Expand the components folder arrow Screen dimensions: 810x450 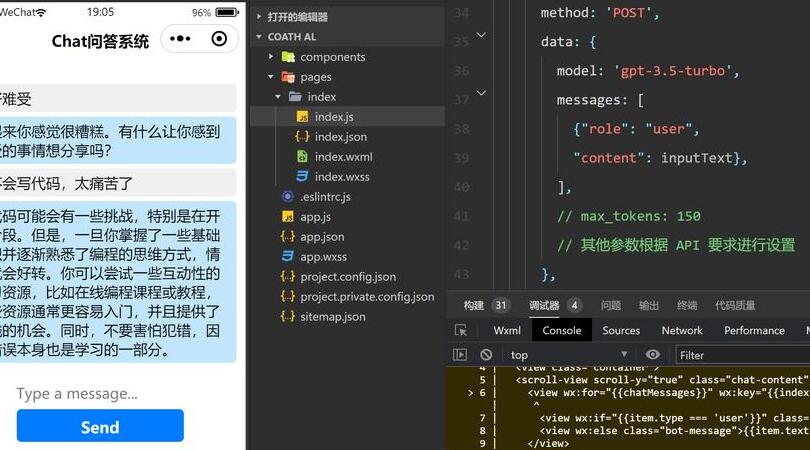tap(271, 56)
